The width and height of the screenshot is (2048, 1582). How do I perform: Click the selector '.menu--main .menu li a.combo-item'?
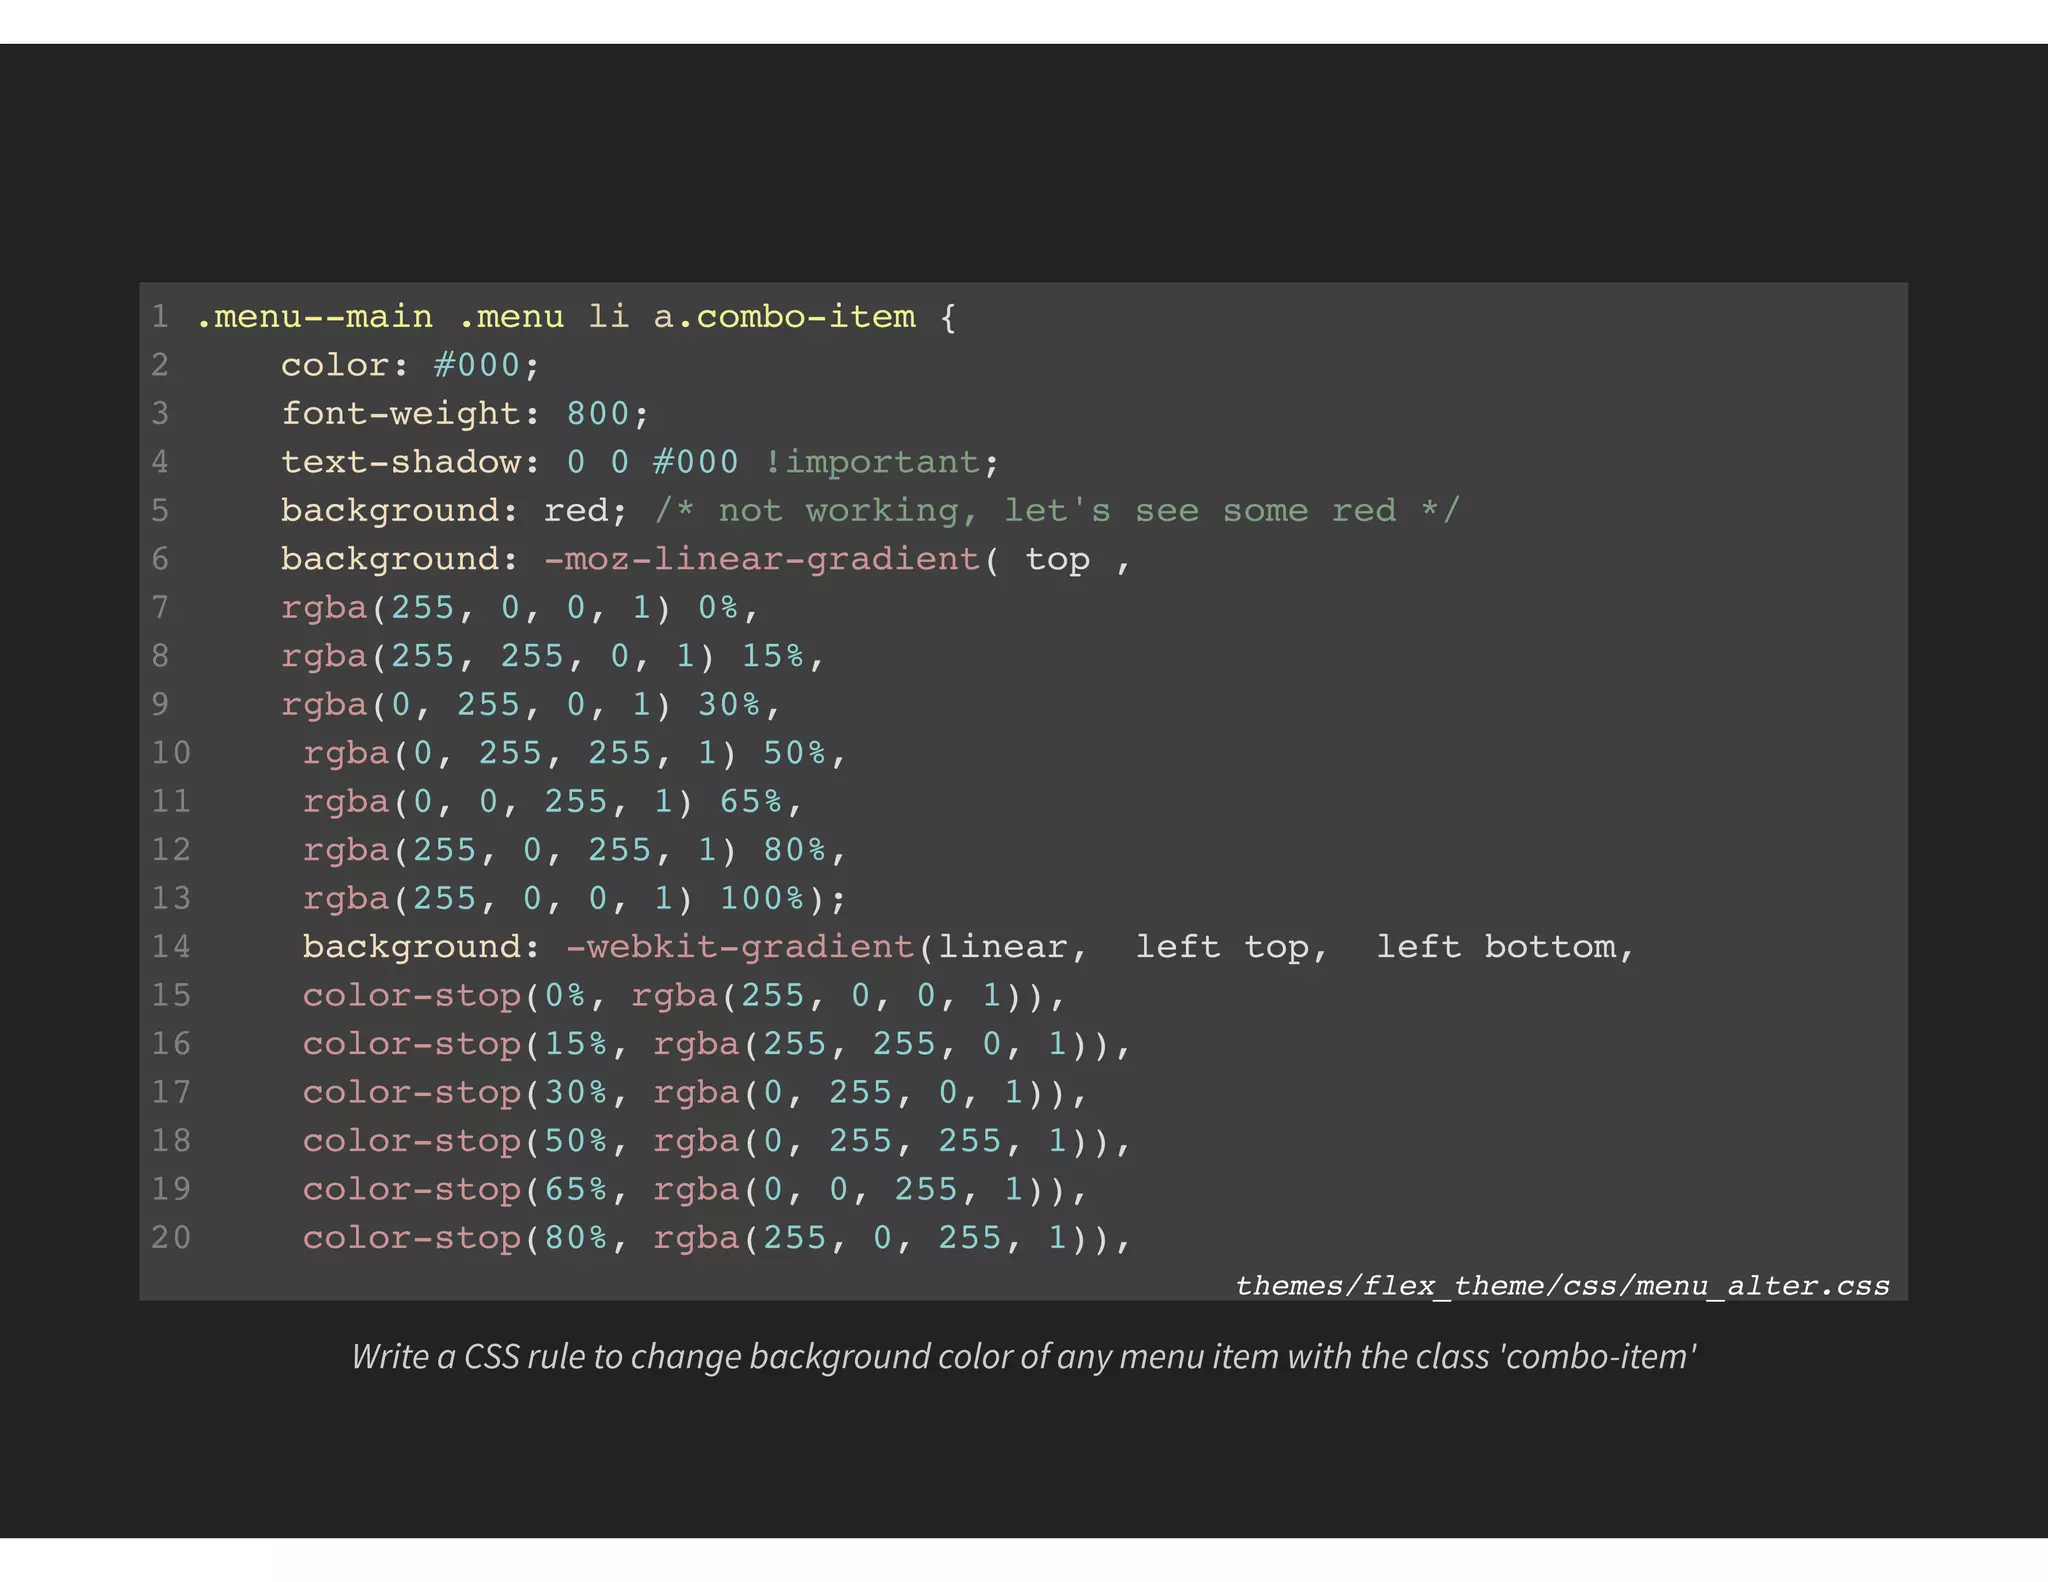click(x=556, y=317)
